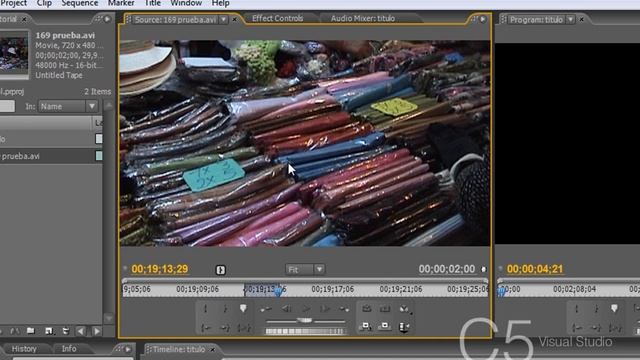
Task: Open Source clip selector dropdown arrow
Action: tap(224, 19)
